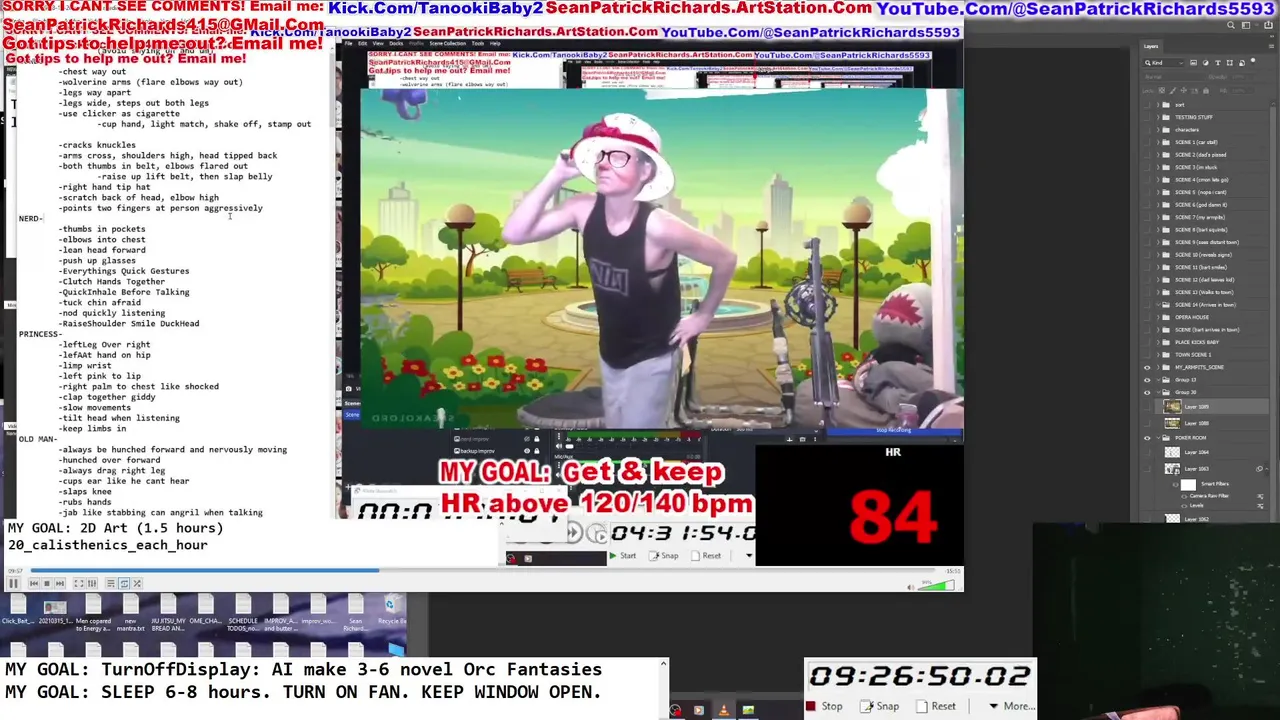Pause the video with the player's pause button

pos(13,583)
